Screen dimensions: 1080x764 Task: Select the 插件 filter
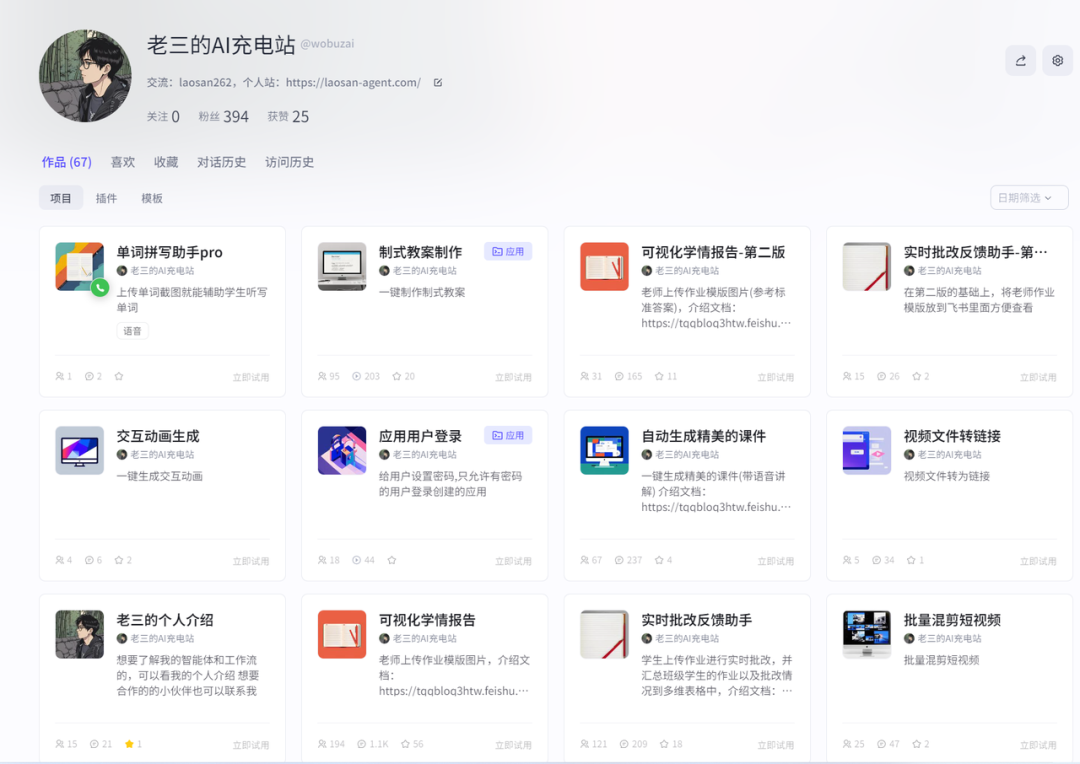[106, 197]
